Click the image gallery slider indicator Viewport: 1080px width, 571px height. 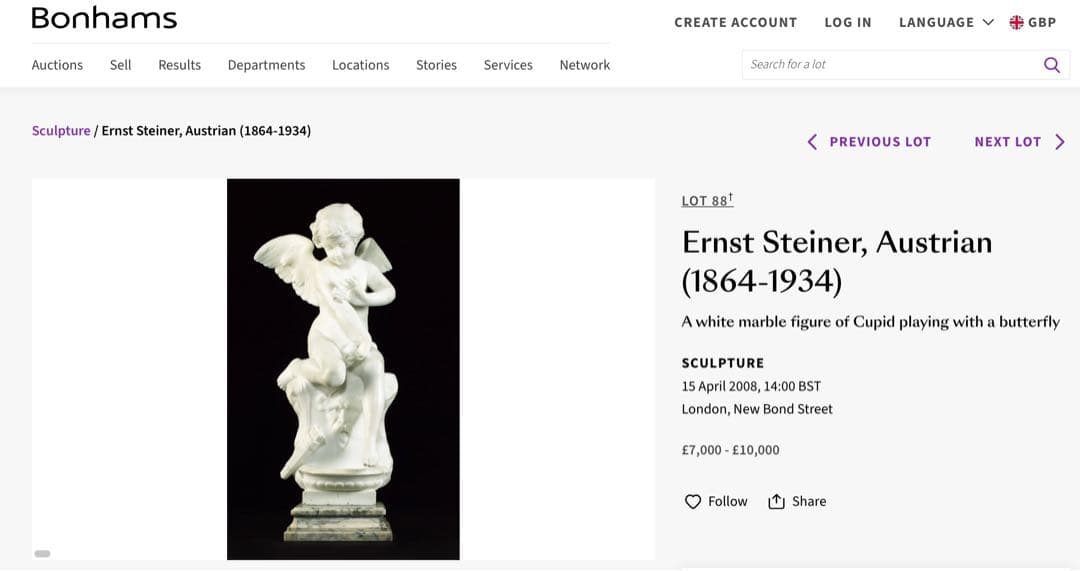42,553
